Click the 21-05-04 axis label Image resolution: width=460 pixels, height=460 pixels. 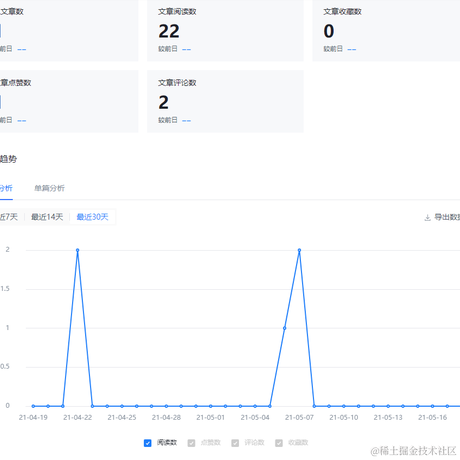click(255, 417)
